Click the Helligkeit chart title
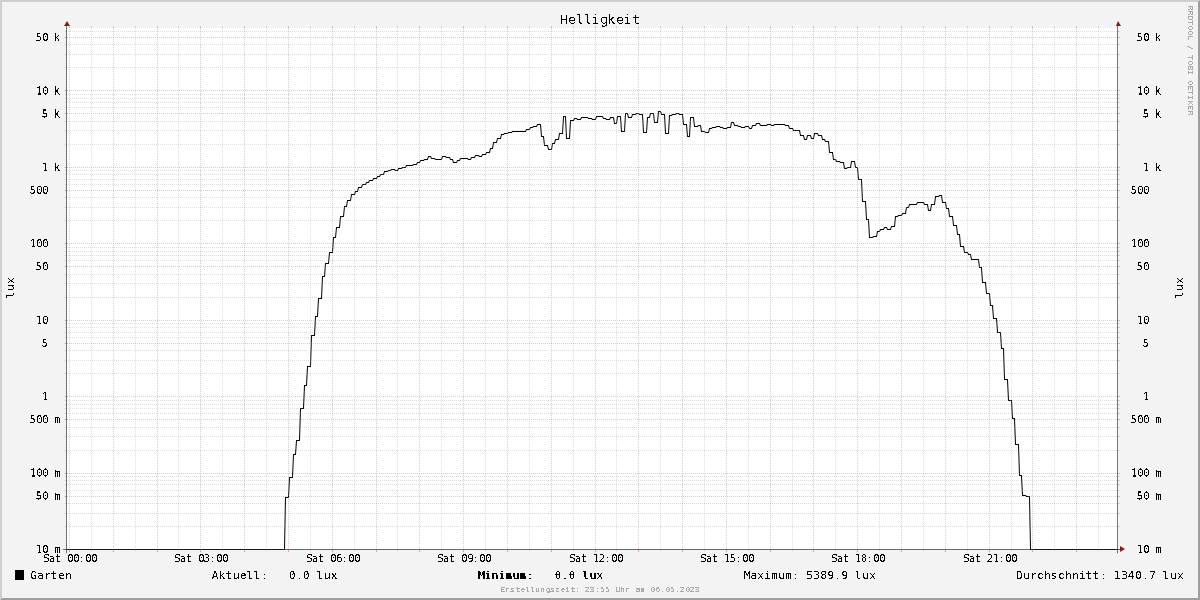This screenshot has height=600, width=1200. [600, 19]
